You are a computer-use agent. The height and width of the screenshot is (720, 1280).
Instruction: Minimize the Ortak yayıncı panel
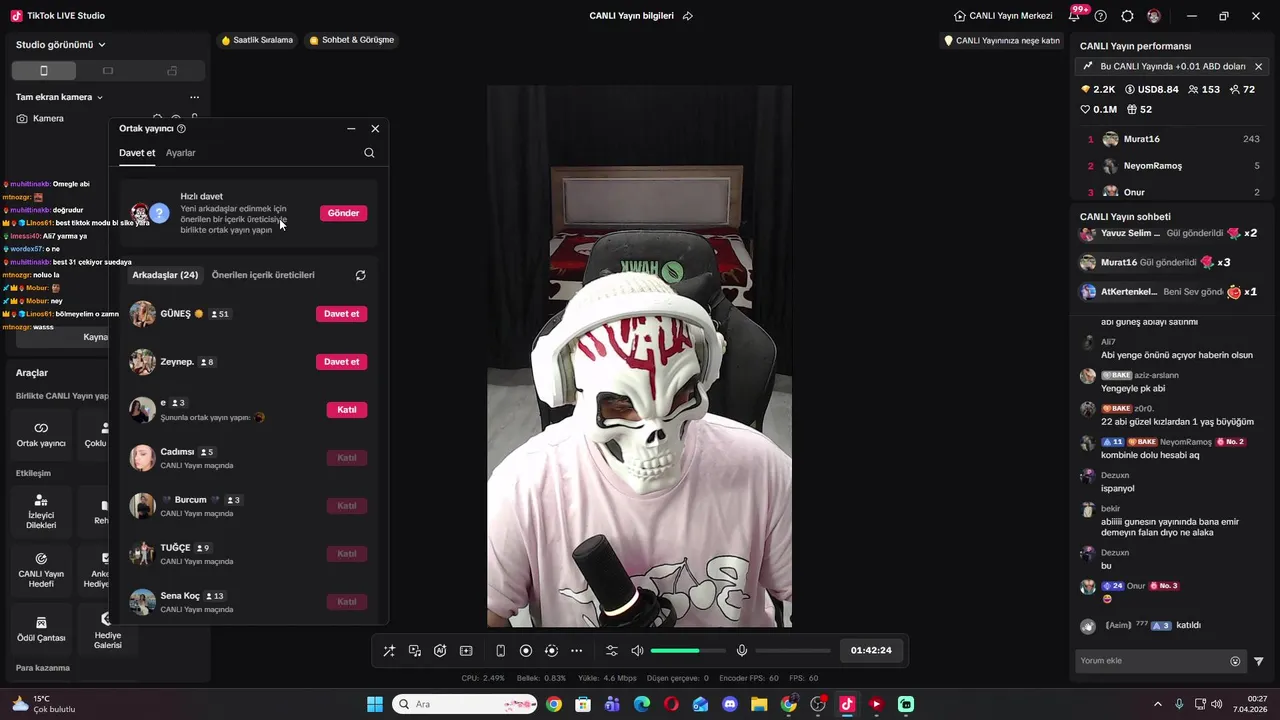351,129
